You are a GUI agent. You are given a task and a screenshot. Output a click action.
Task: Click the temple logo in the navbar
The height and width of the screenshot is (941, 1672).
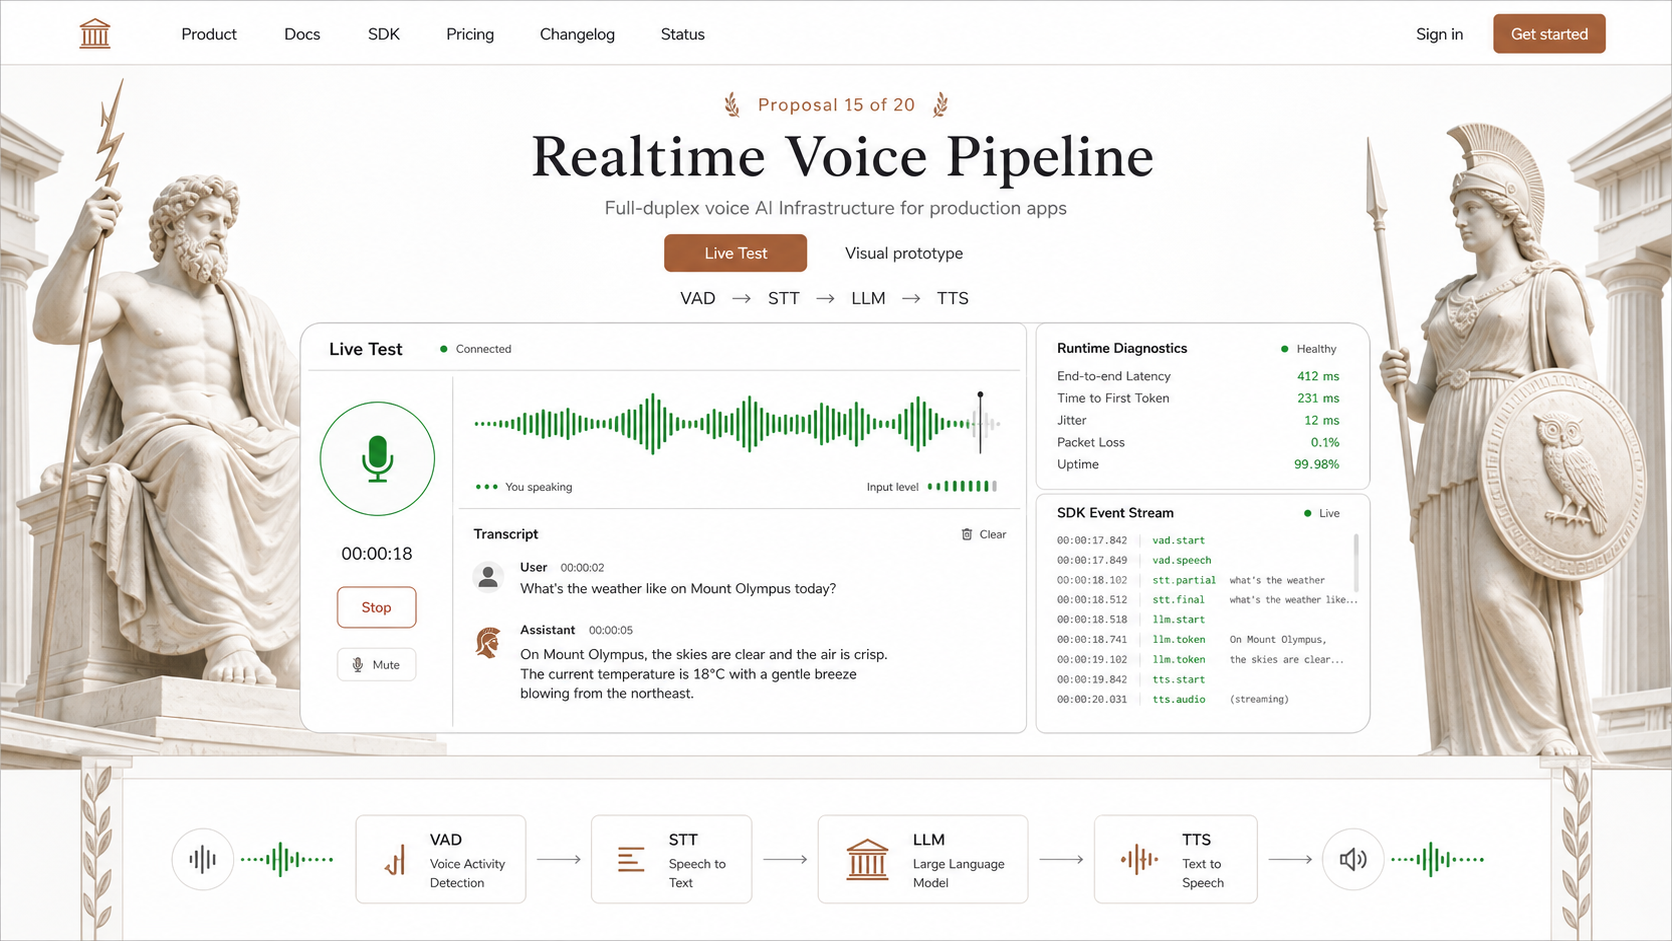coord(95,33)
